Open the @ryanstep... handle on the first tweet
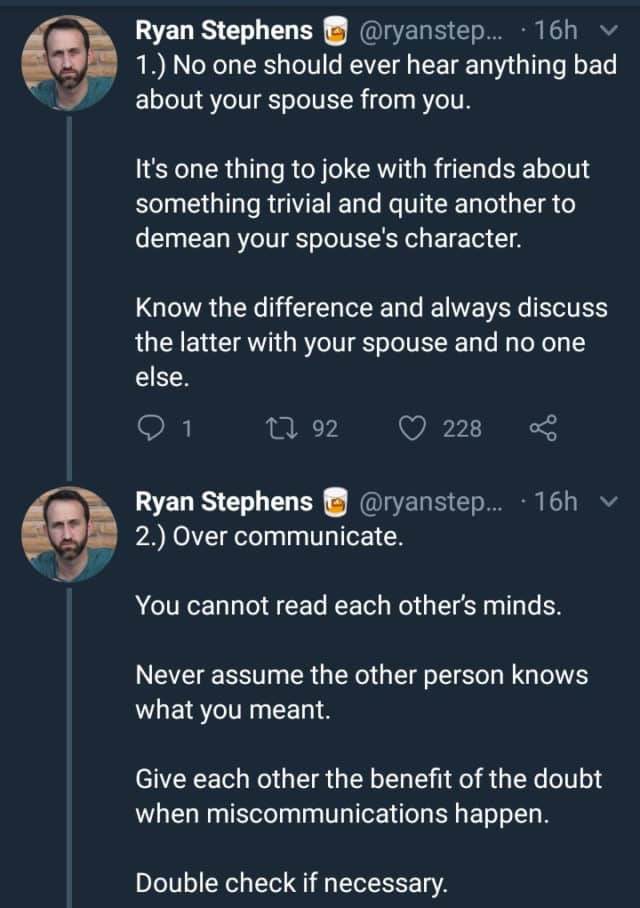Viewport: 640px width, 908px height. coord(433,31)
